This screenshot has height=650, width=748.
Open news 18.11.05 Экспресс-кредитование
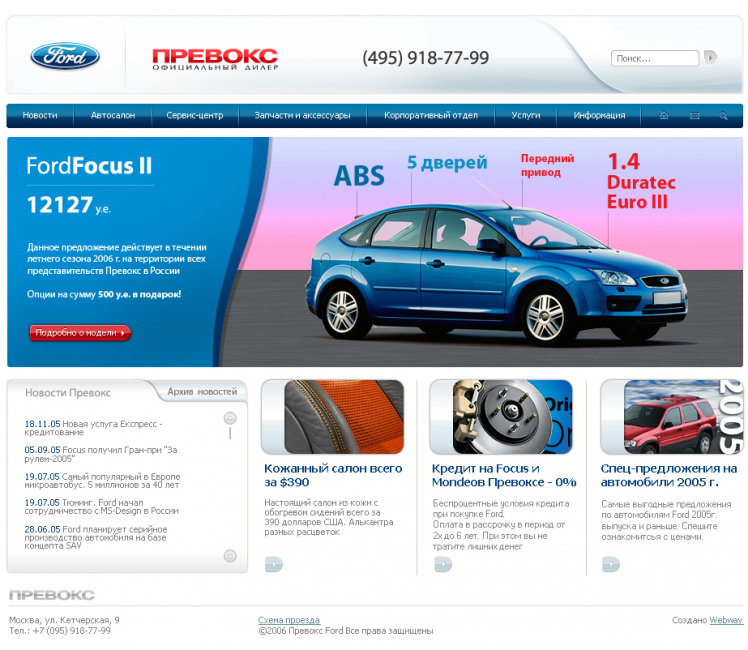pyautogui.click(x=94, y=428)
